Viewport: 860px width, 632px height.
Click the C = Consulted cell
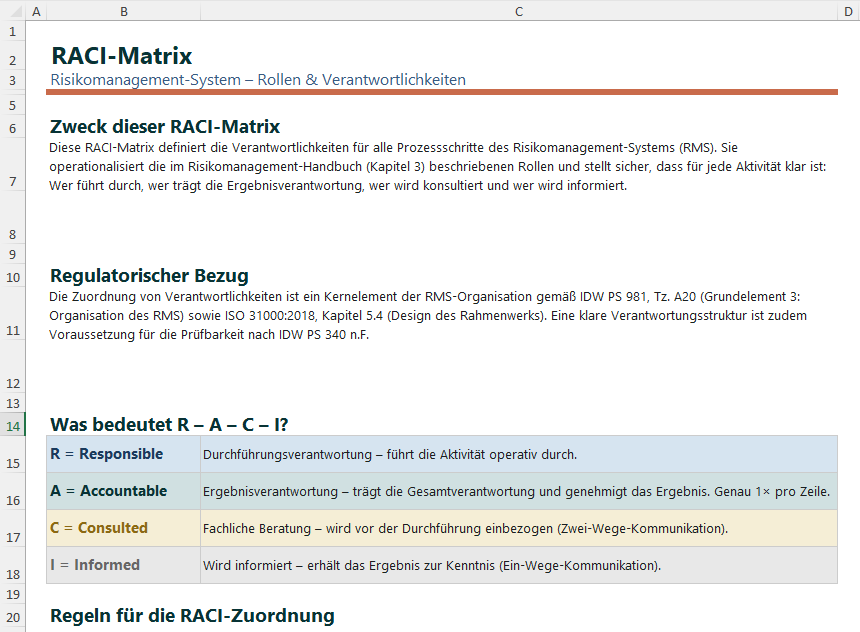coord(123,527)
